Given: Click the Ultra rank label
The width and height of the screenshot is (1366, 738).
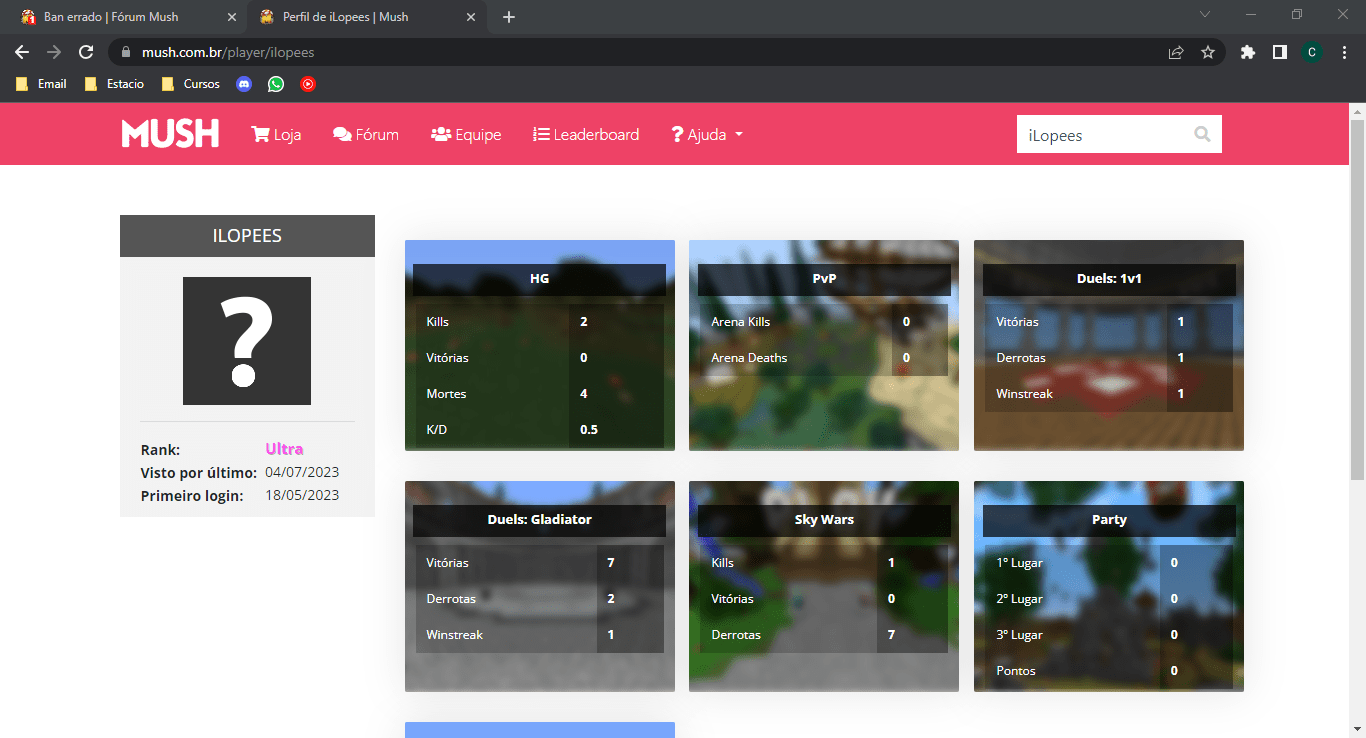Looking at the screenshot, I should [284, 449].
